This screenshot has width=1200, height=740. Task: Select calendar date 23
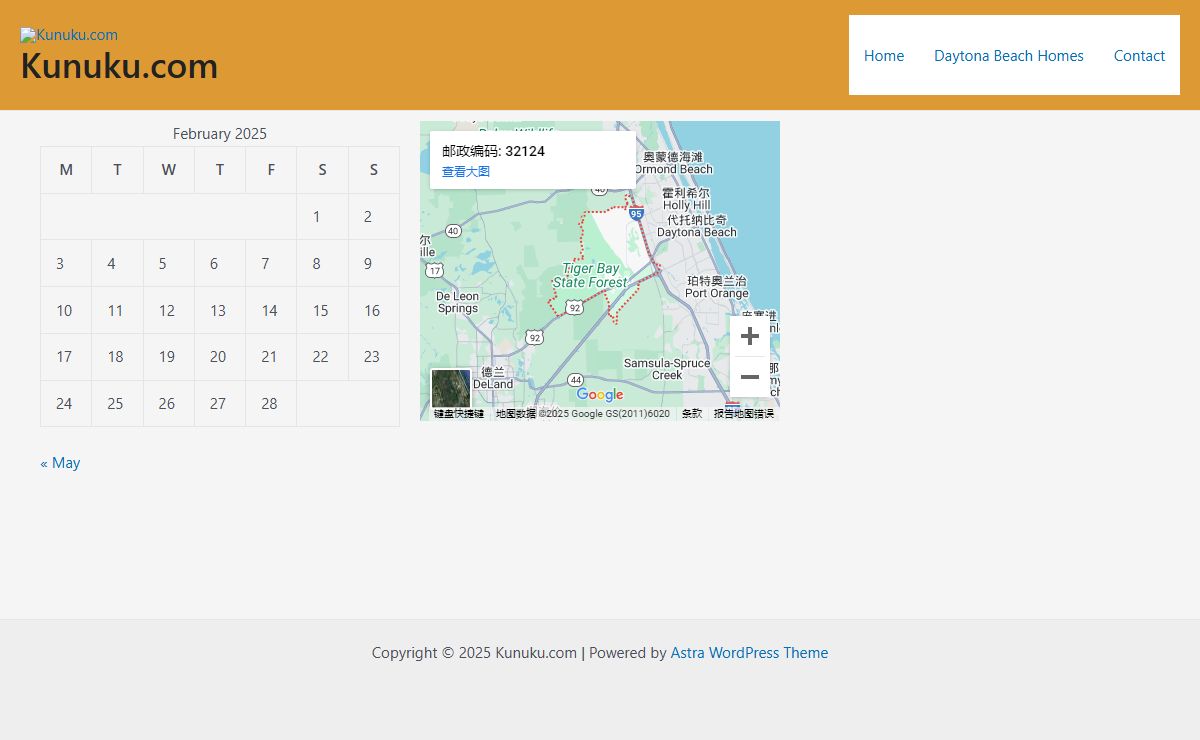372,357
